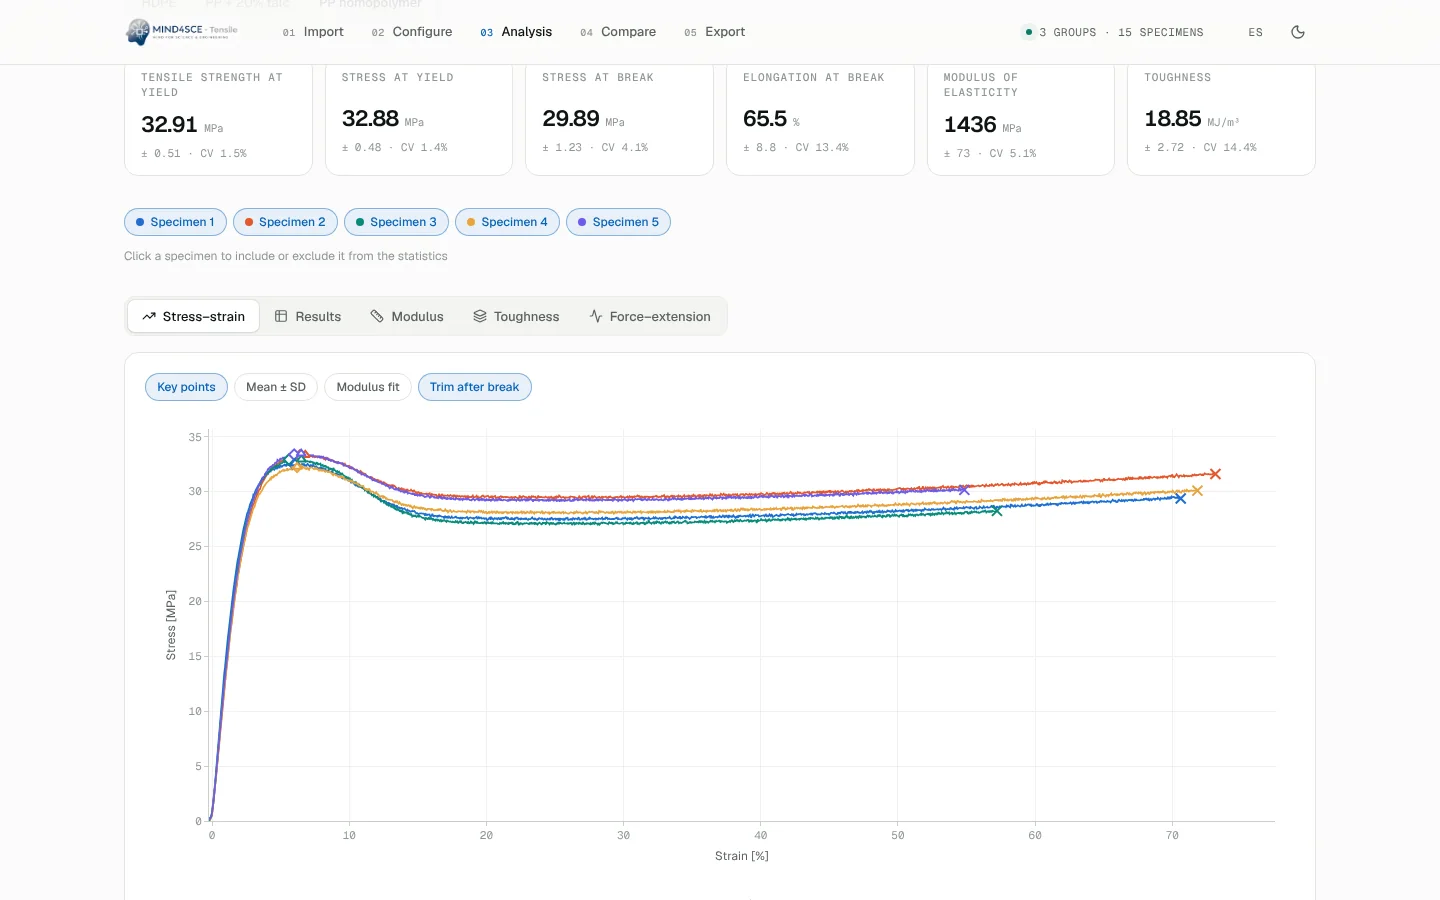Open the Toughness tab
The width and height of the screenshot is (1440, 900).
point(516,316)
